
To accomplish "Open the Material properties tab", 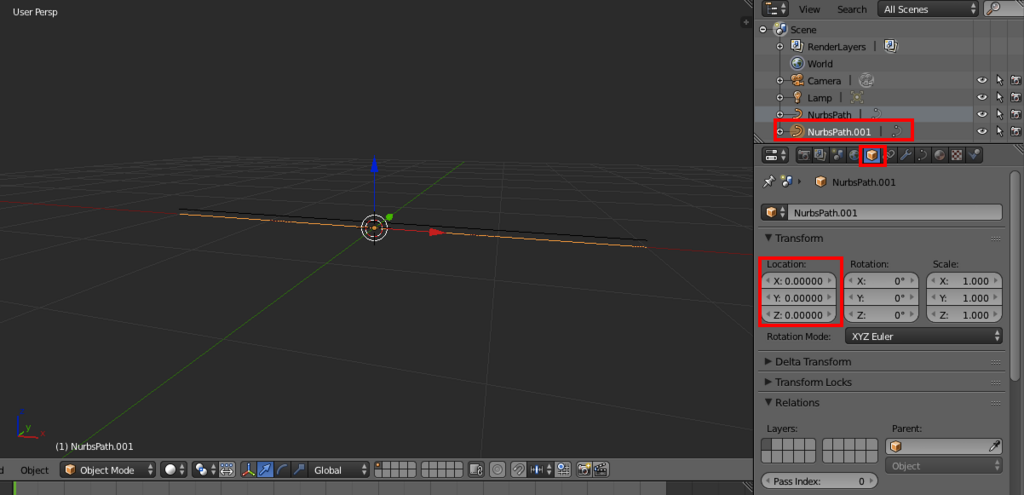I will pyautogui.click(x=939, y=155).
